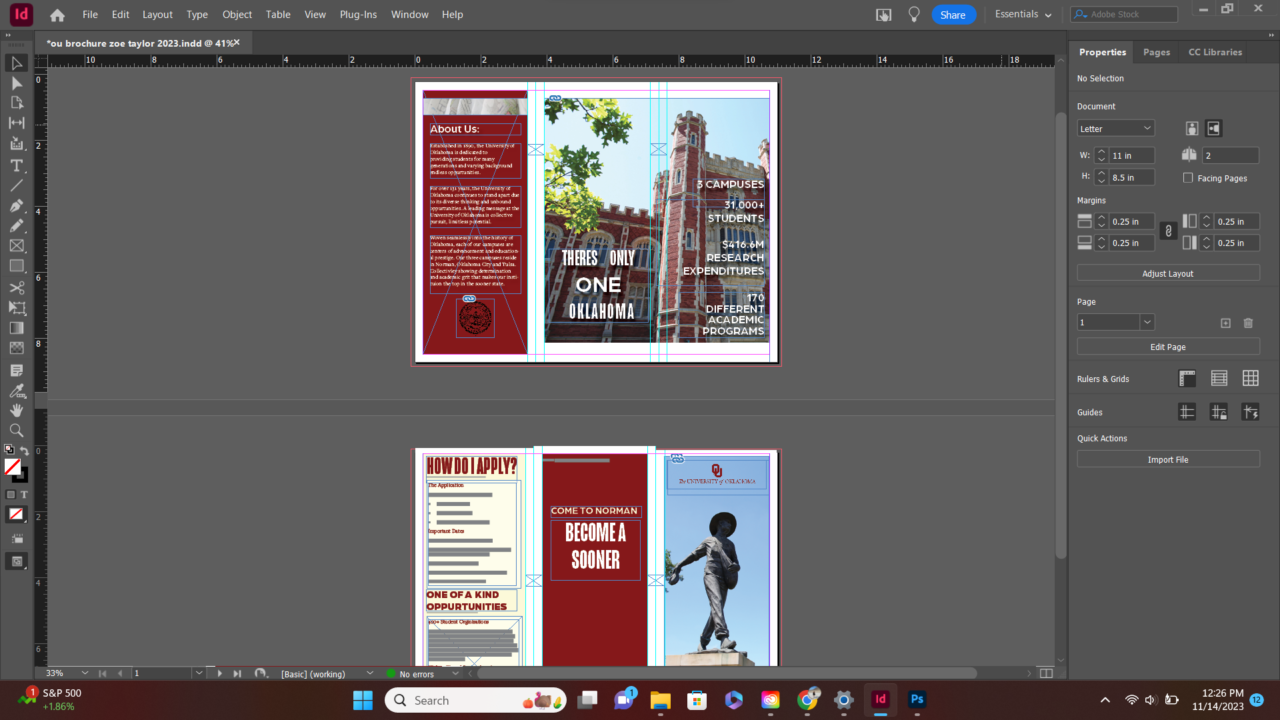Open Photoshop from the taskbar

coord(916,700)
